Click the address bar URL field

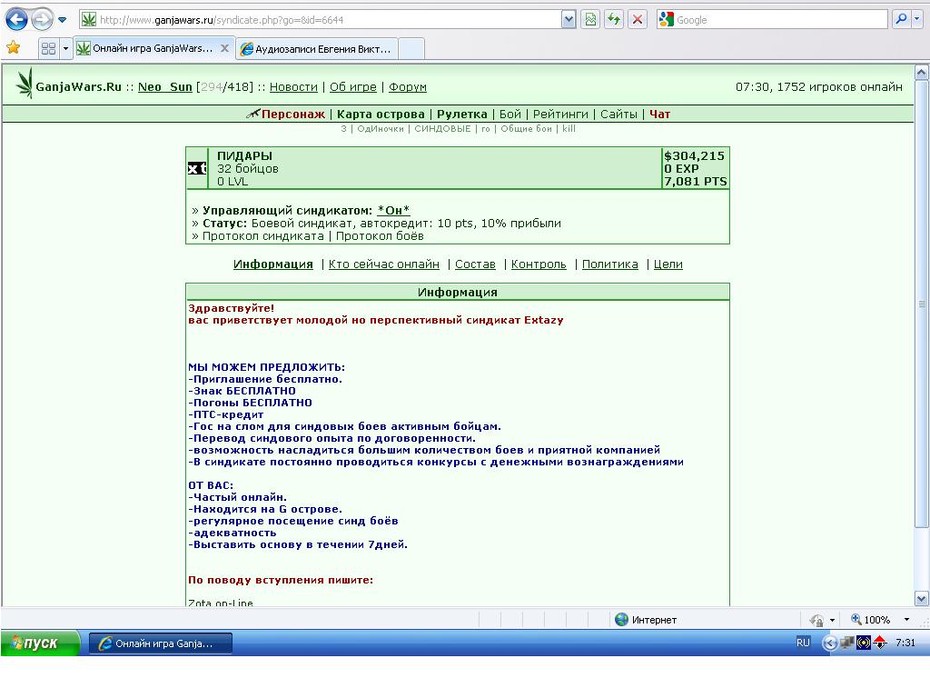tap(320, 20)
